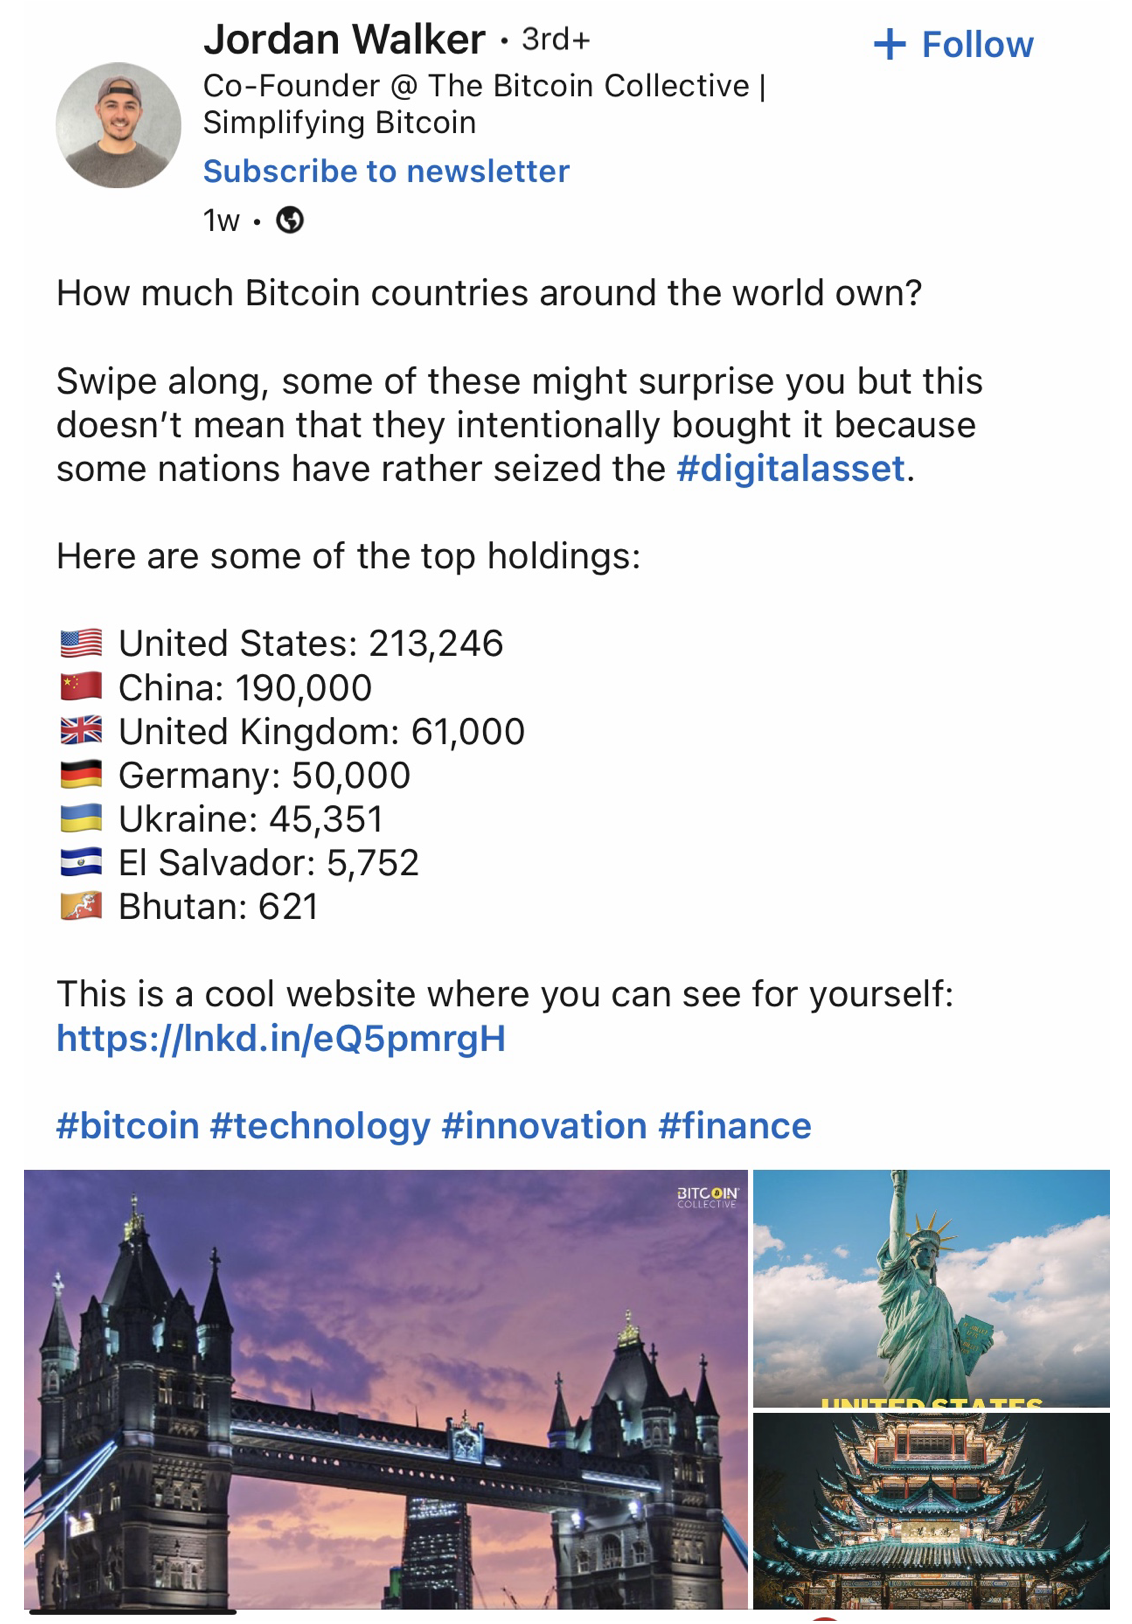Click the Ukraine flag emoji
This screenshot has height=1624, width=1132.
pos(81,819)
